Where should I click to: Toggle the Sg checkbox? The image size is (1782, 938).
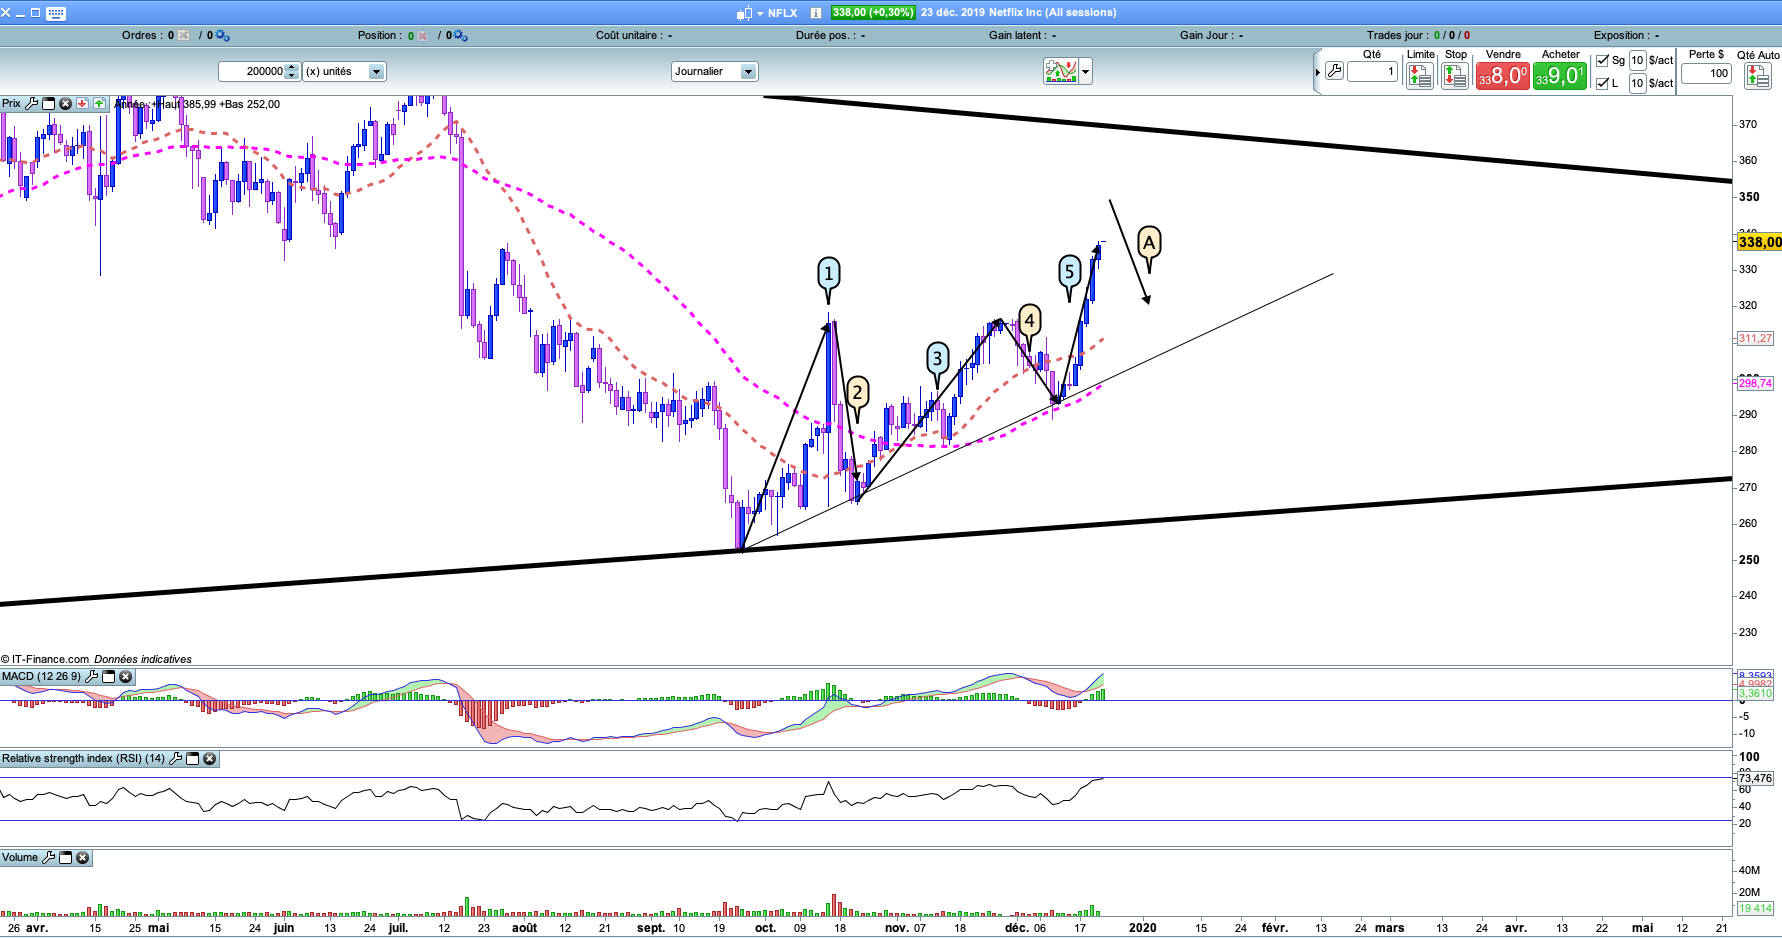[1603, 60]
